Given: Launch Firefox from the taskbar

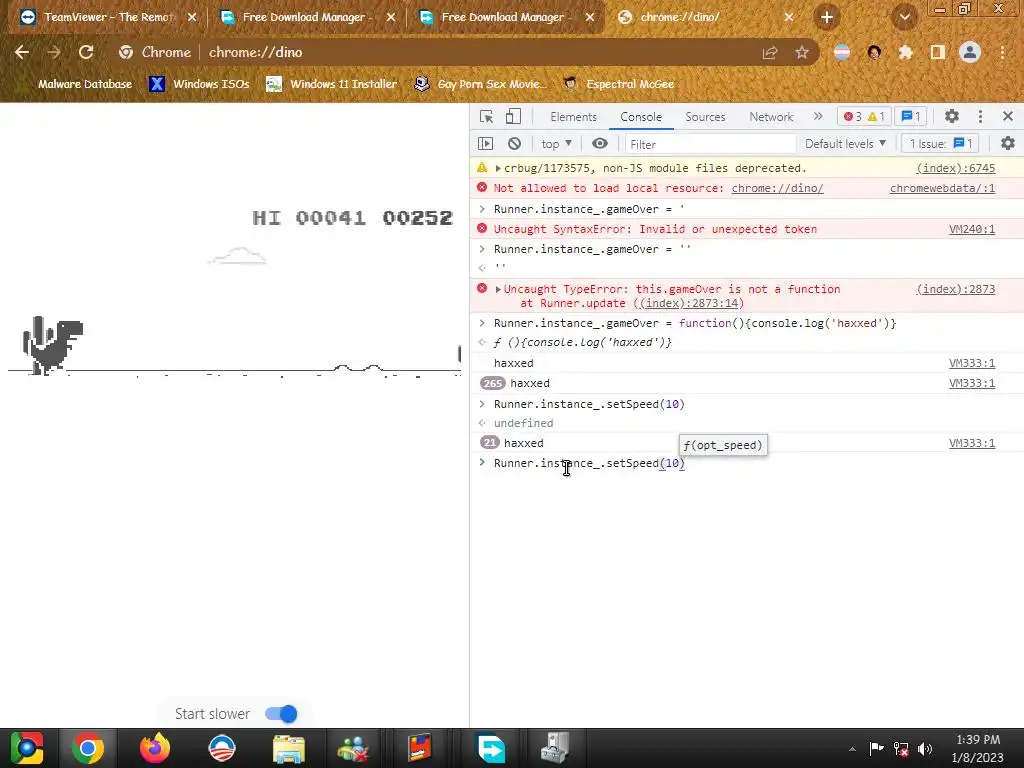Looking at the screenshot, I should coord(155,748).
